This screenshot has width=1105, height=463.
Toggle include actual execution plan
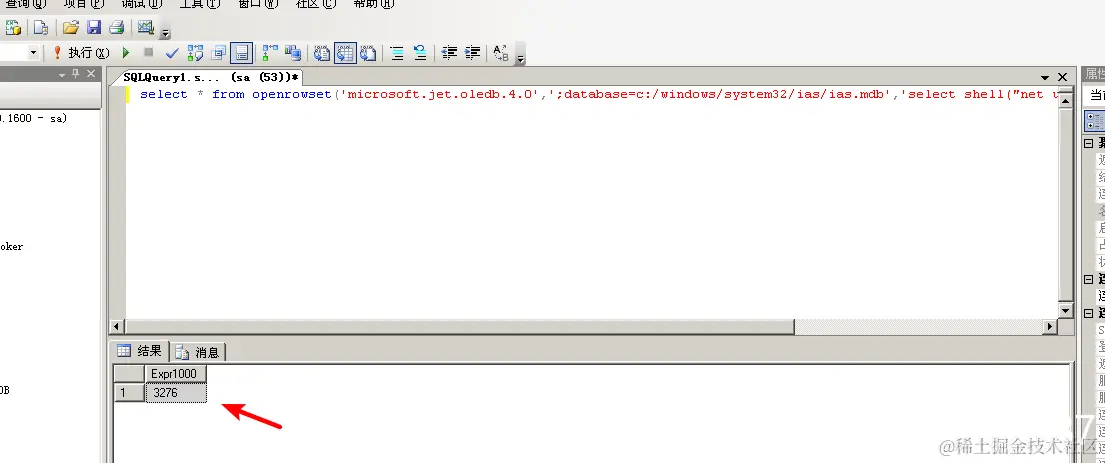[x=270, y=53]
